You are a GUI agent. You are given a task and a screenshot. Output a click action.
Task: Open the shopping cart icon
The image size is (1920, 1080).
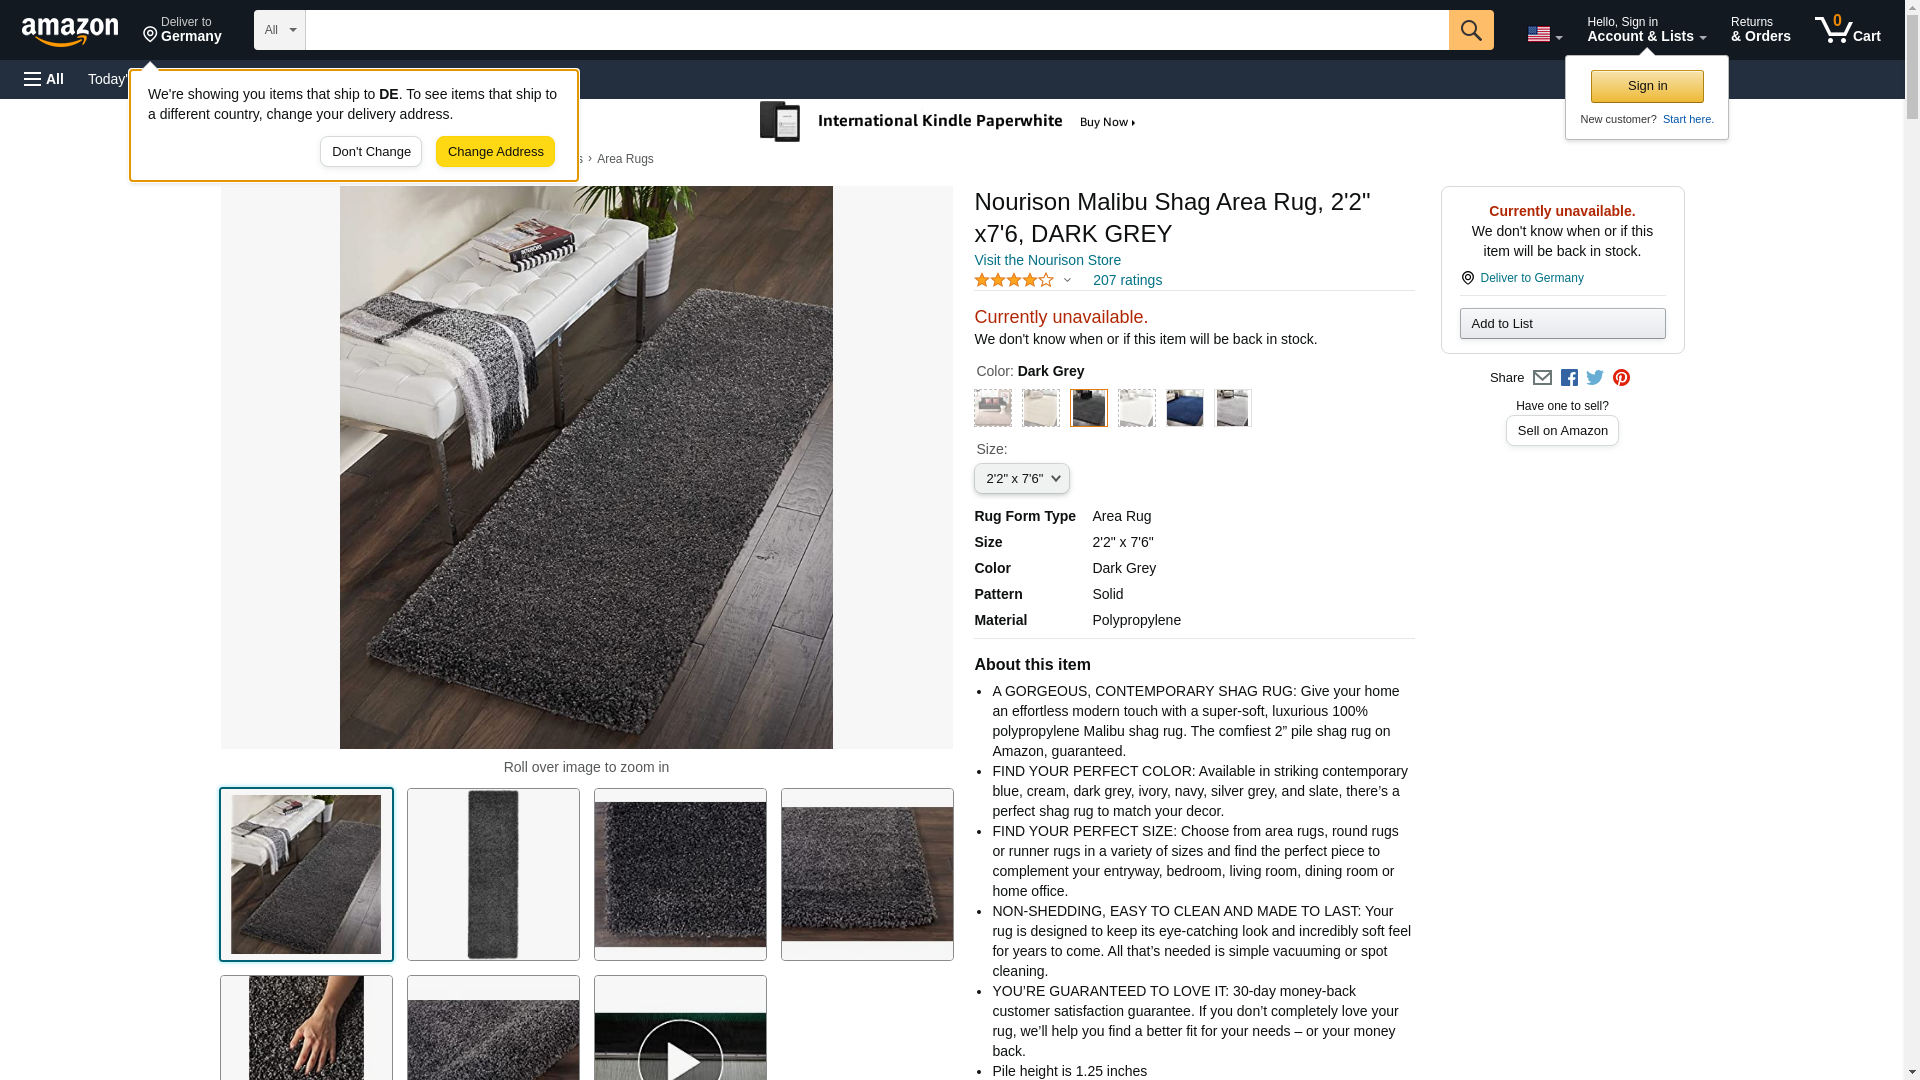1847,30
